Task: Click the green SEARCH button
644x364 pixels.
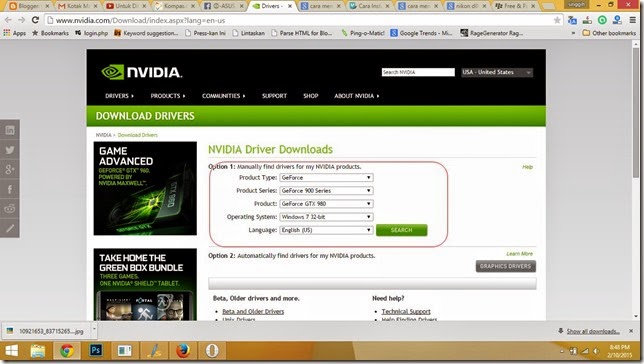Action: point(401,230)
